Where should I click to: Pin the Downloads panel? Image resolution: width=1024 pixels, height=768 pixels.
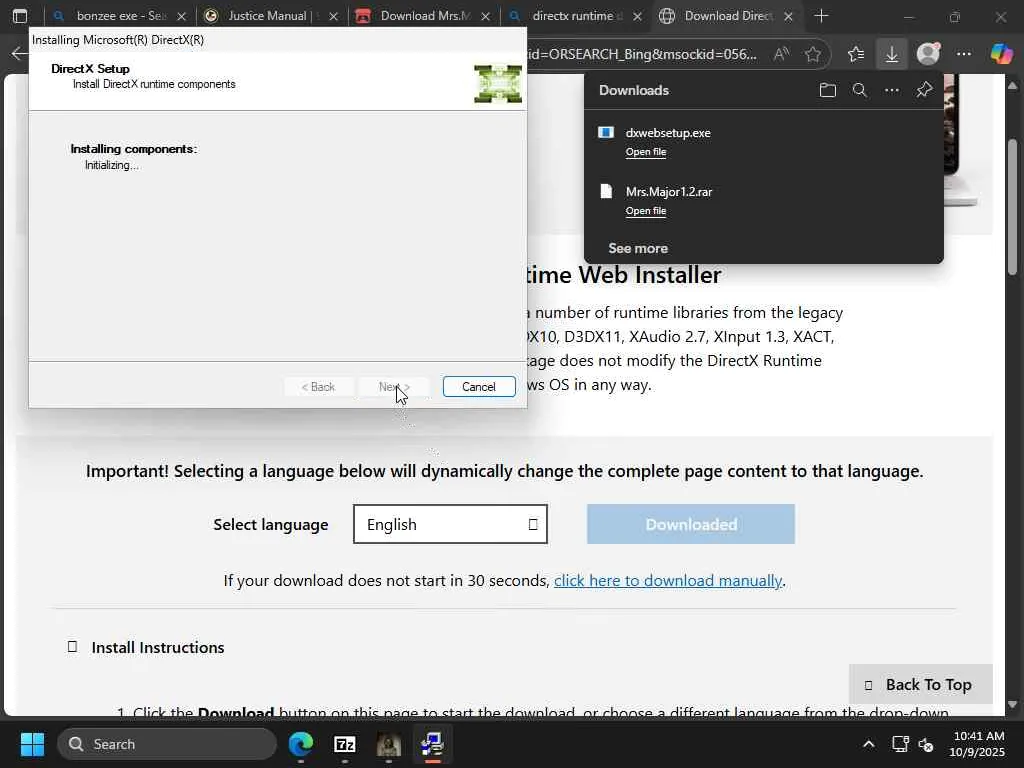(924, 90)
